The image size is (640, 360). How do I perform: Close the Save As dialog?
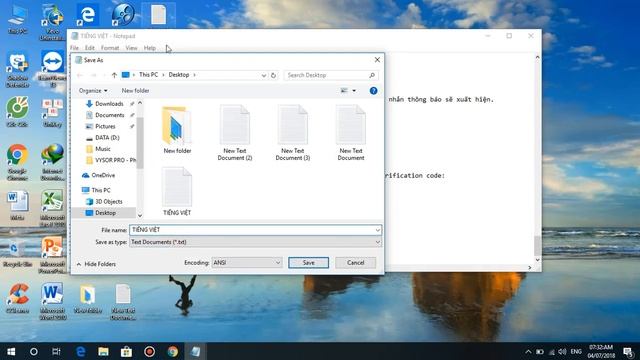point(377,60)
